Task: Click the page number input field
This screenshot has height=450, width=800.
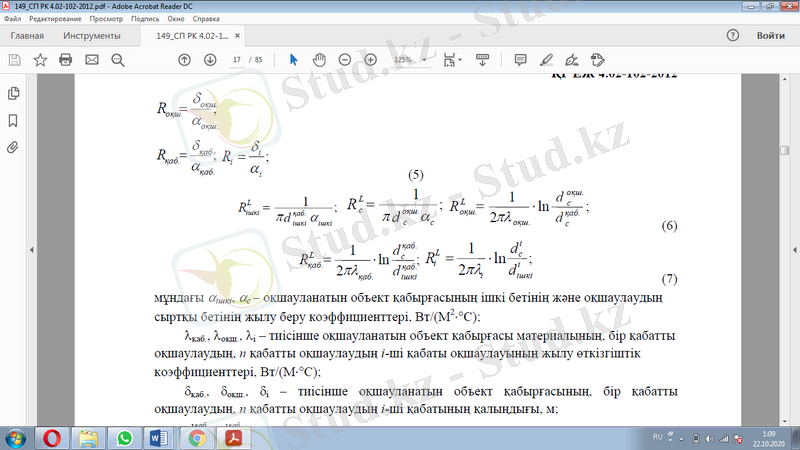Action: tap(237, 60)
